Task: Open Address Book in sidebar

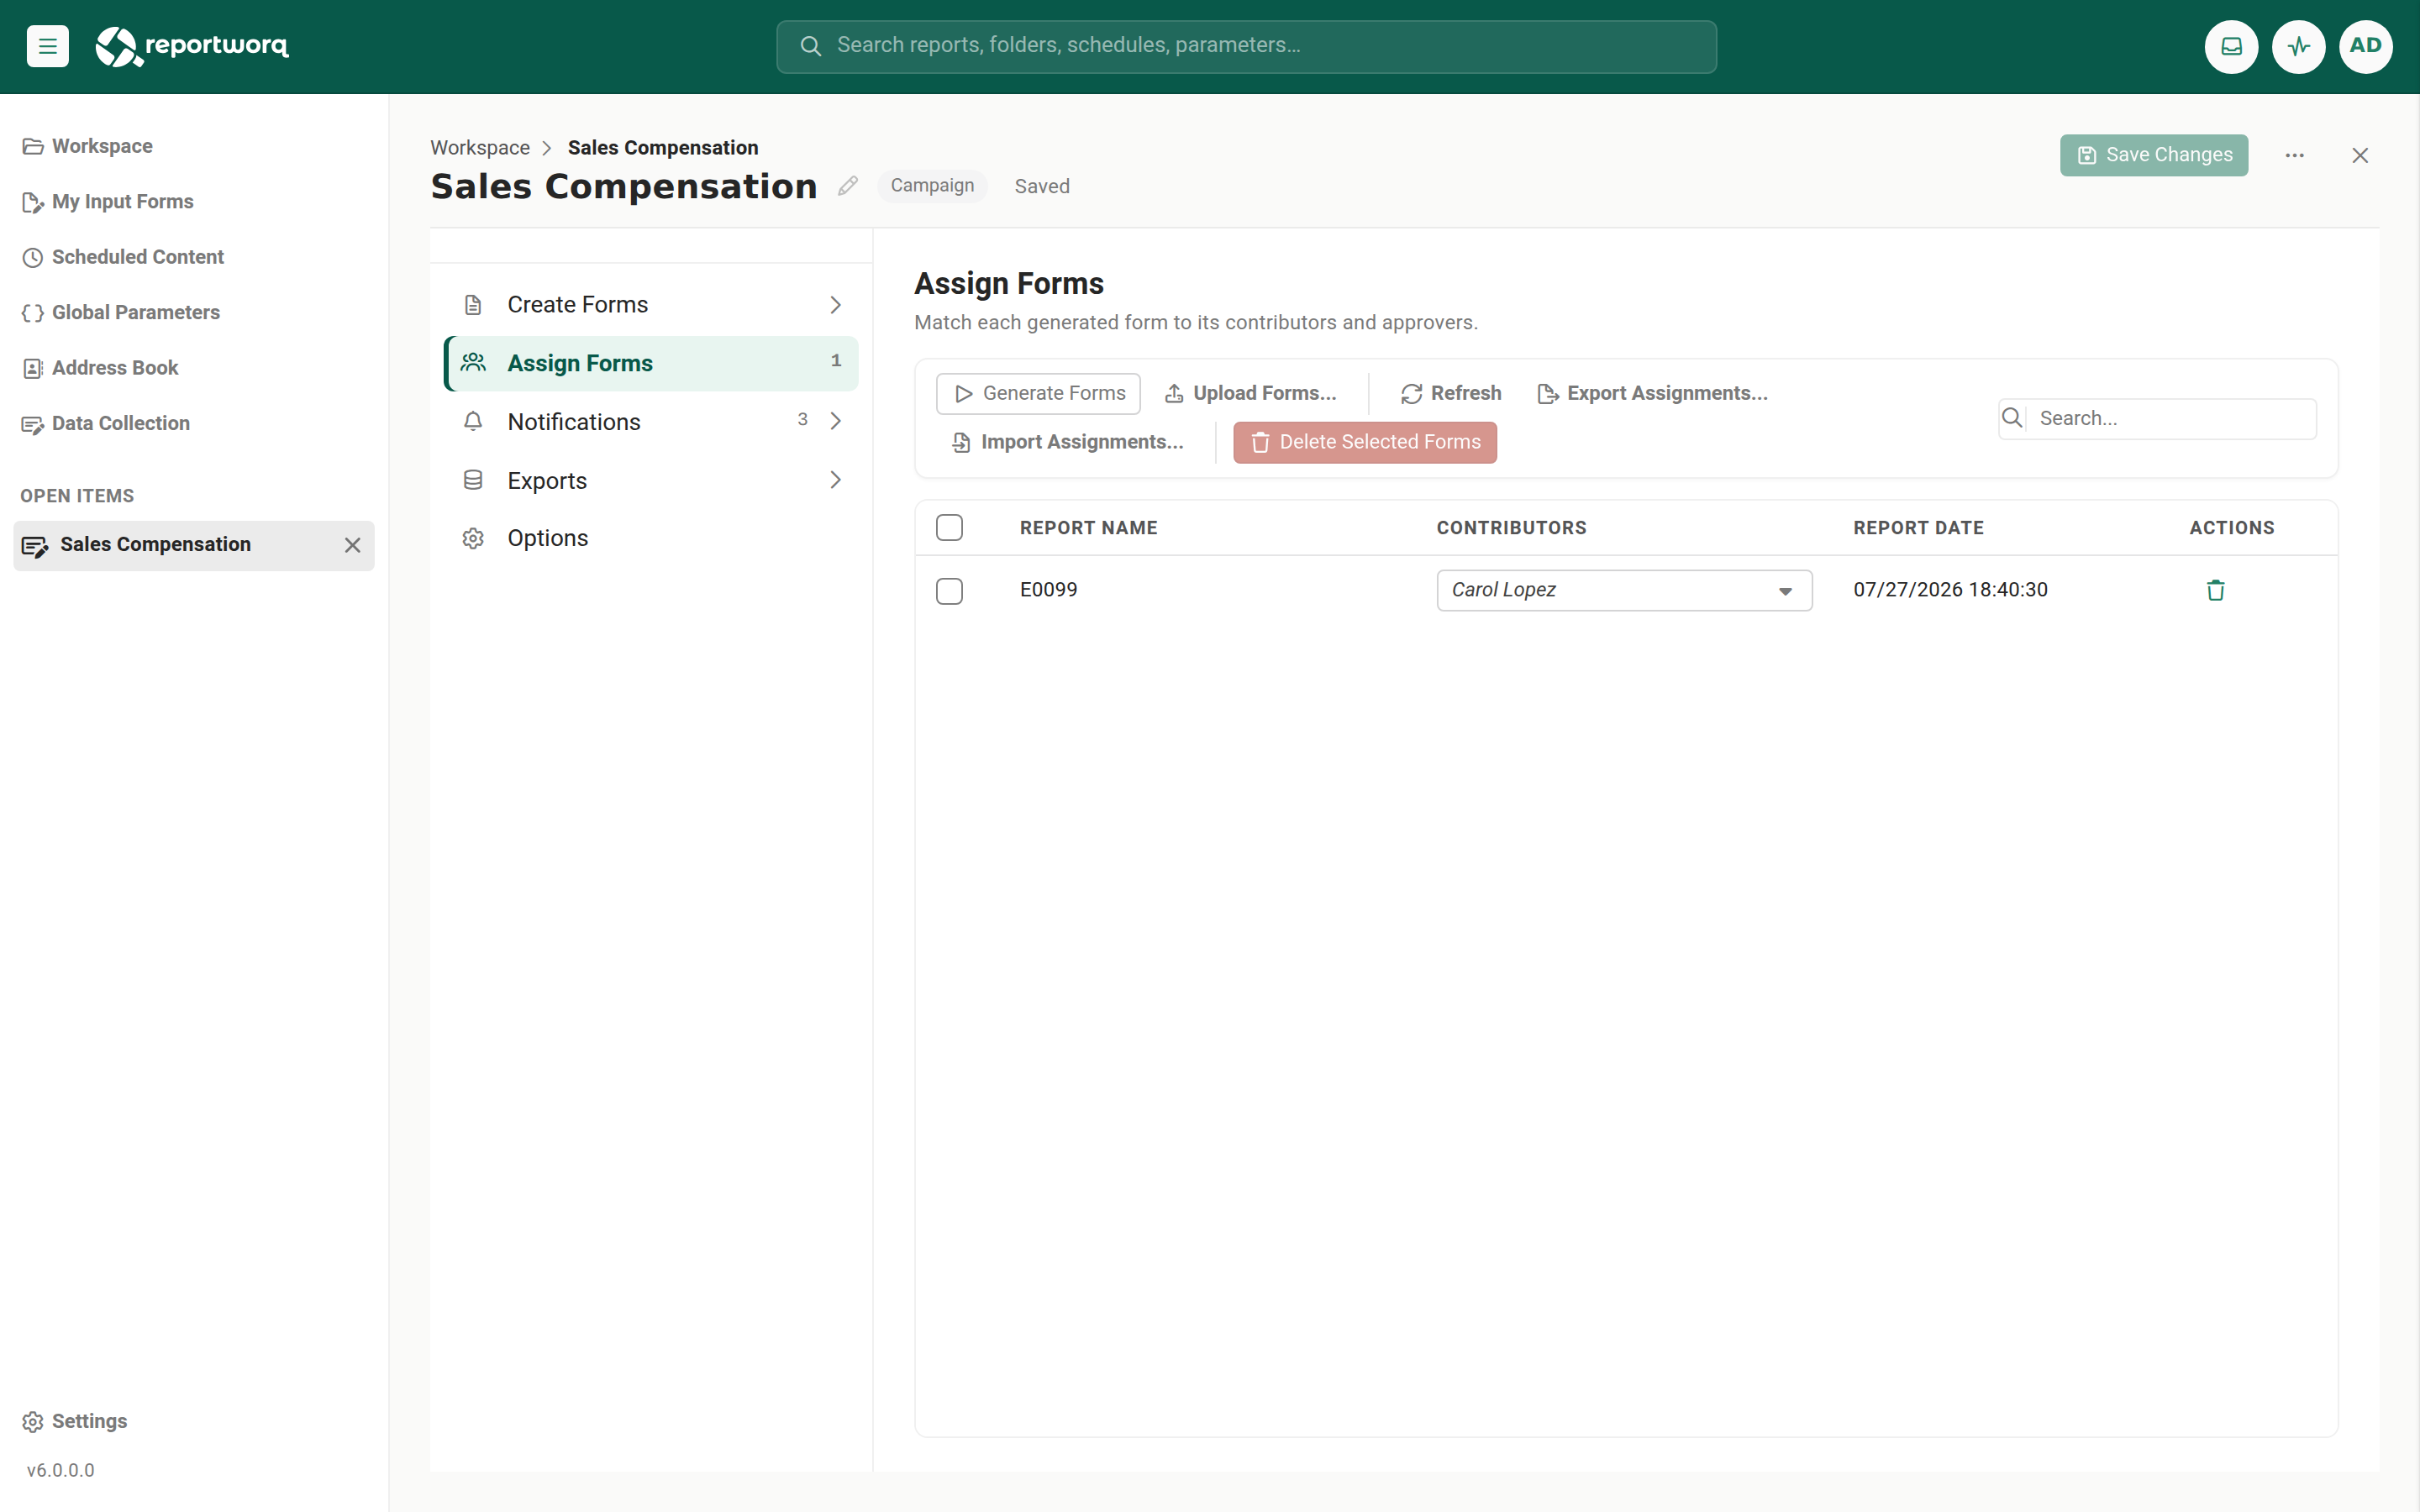Action: (x=100, y=368)
